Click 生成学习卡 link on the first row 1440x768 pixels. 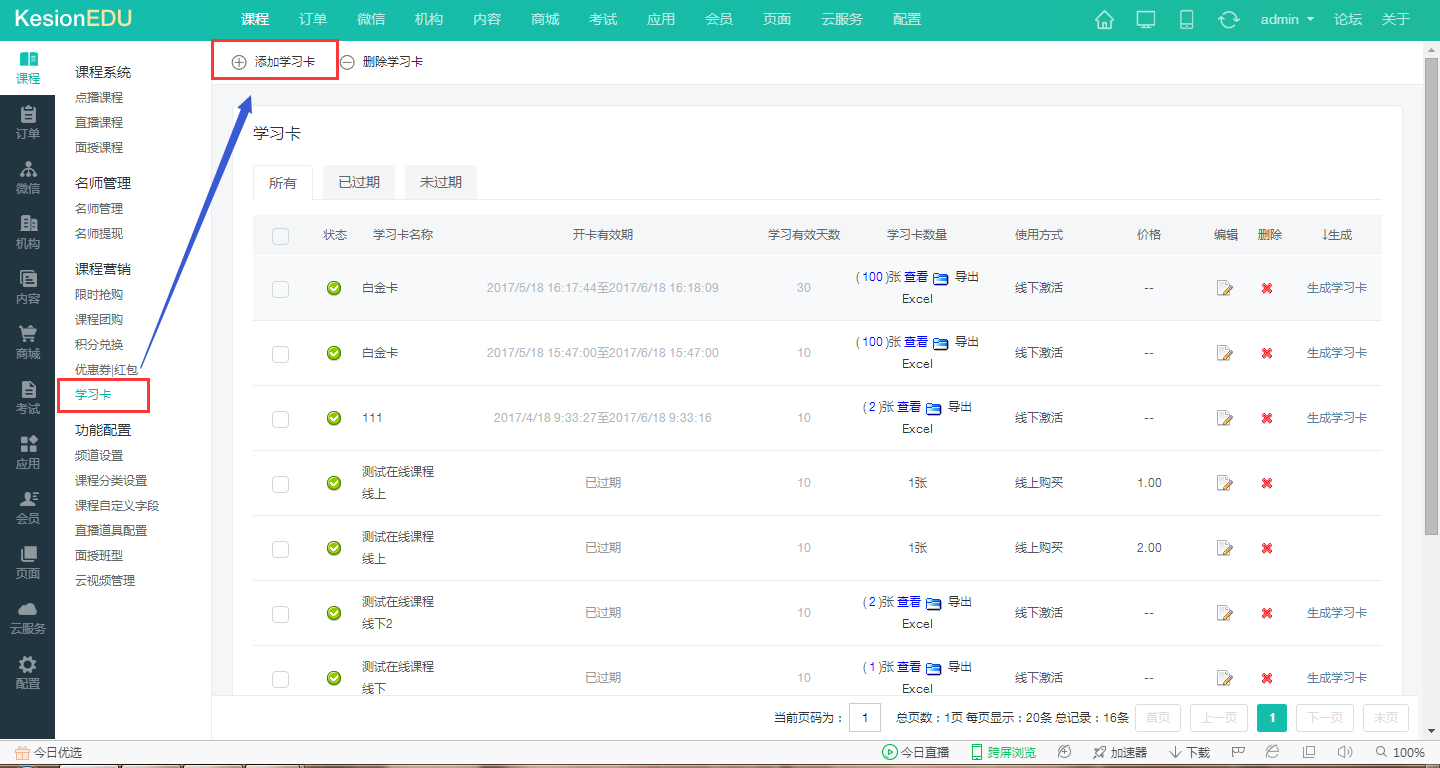(1338, 287)
